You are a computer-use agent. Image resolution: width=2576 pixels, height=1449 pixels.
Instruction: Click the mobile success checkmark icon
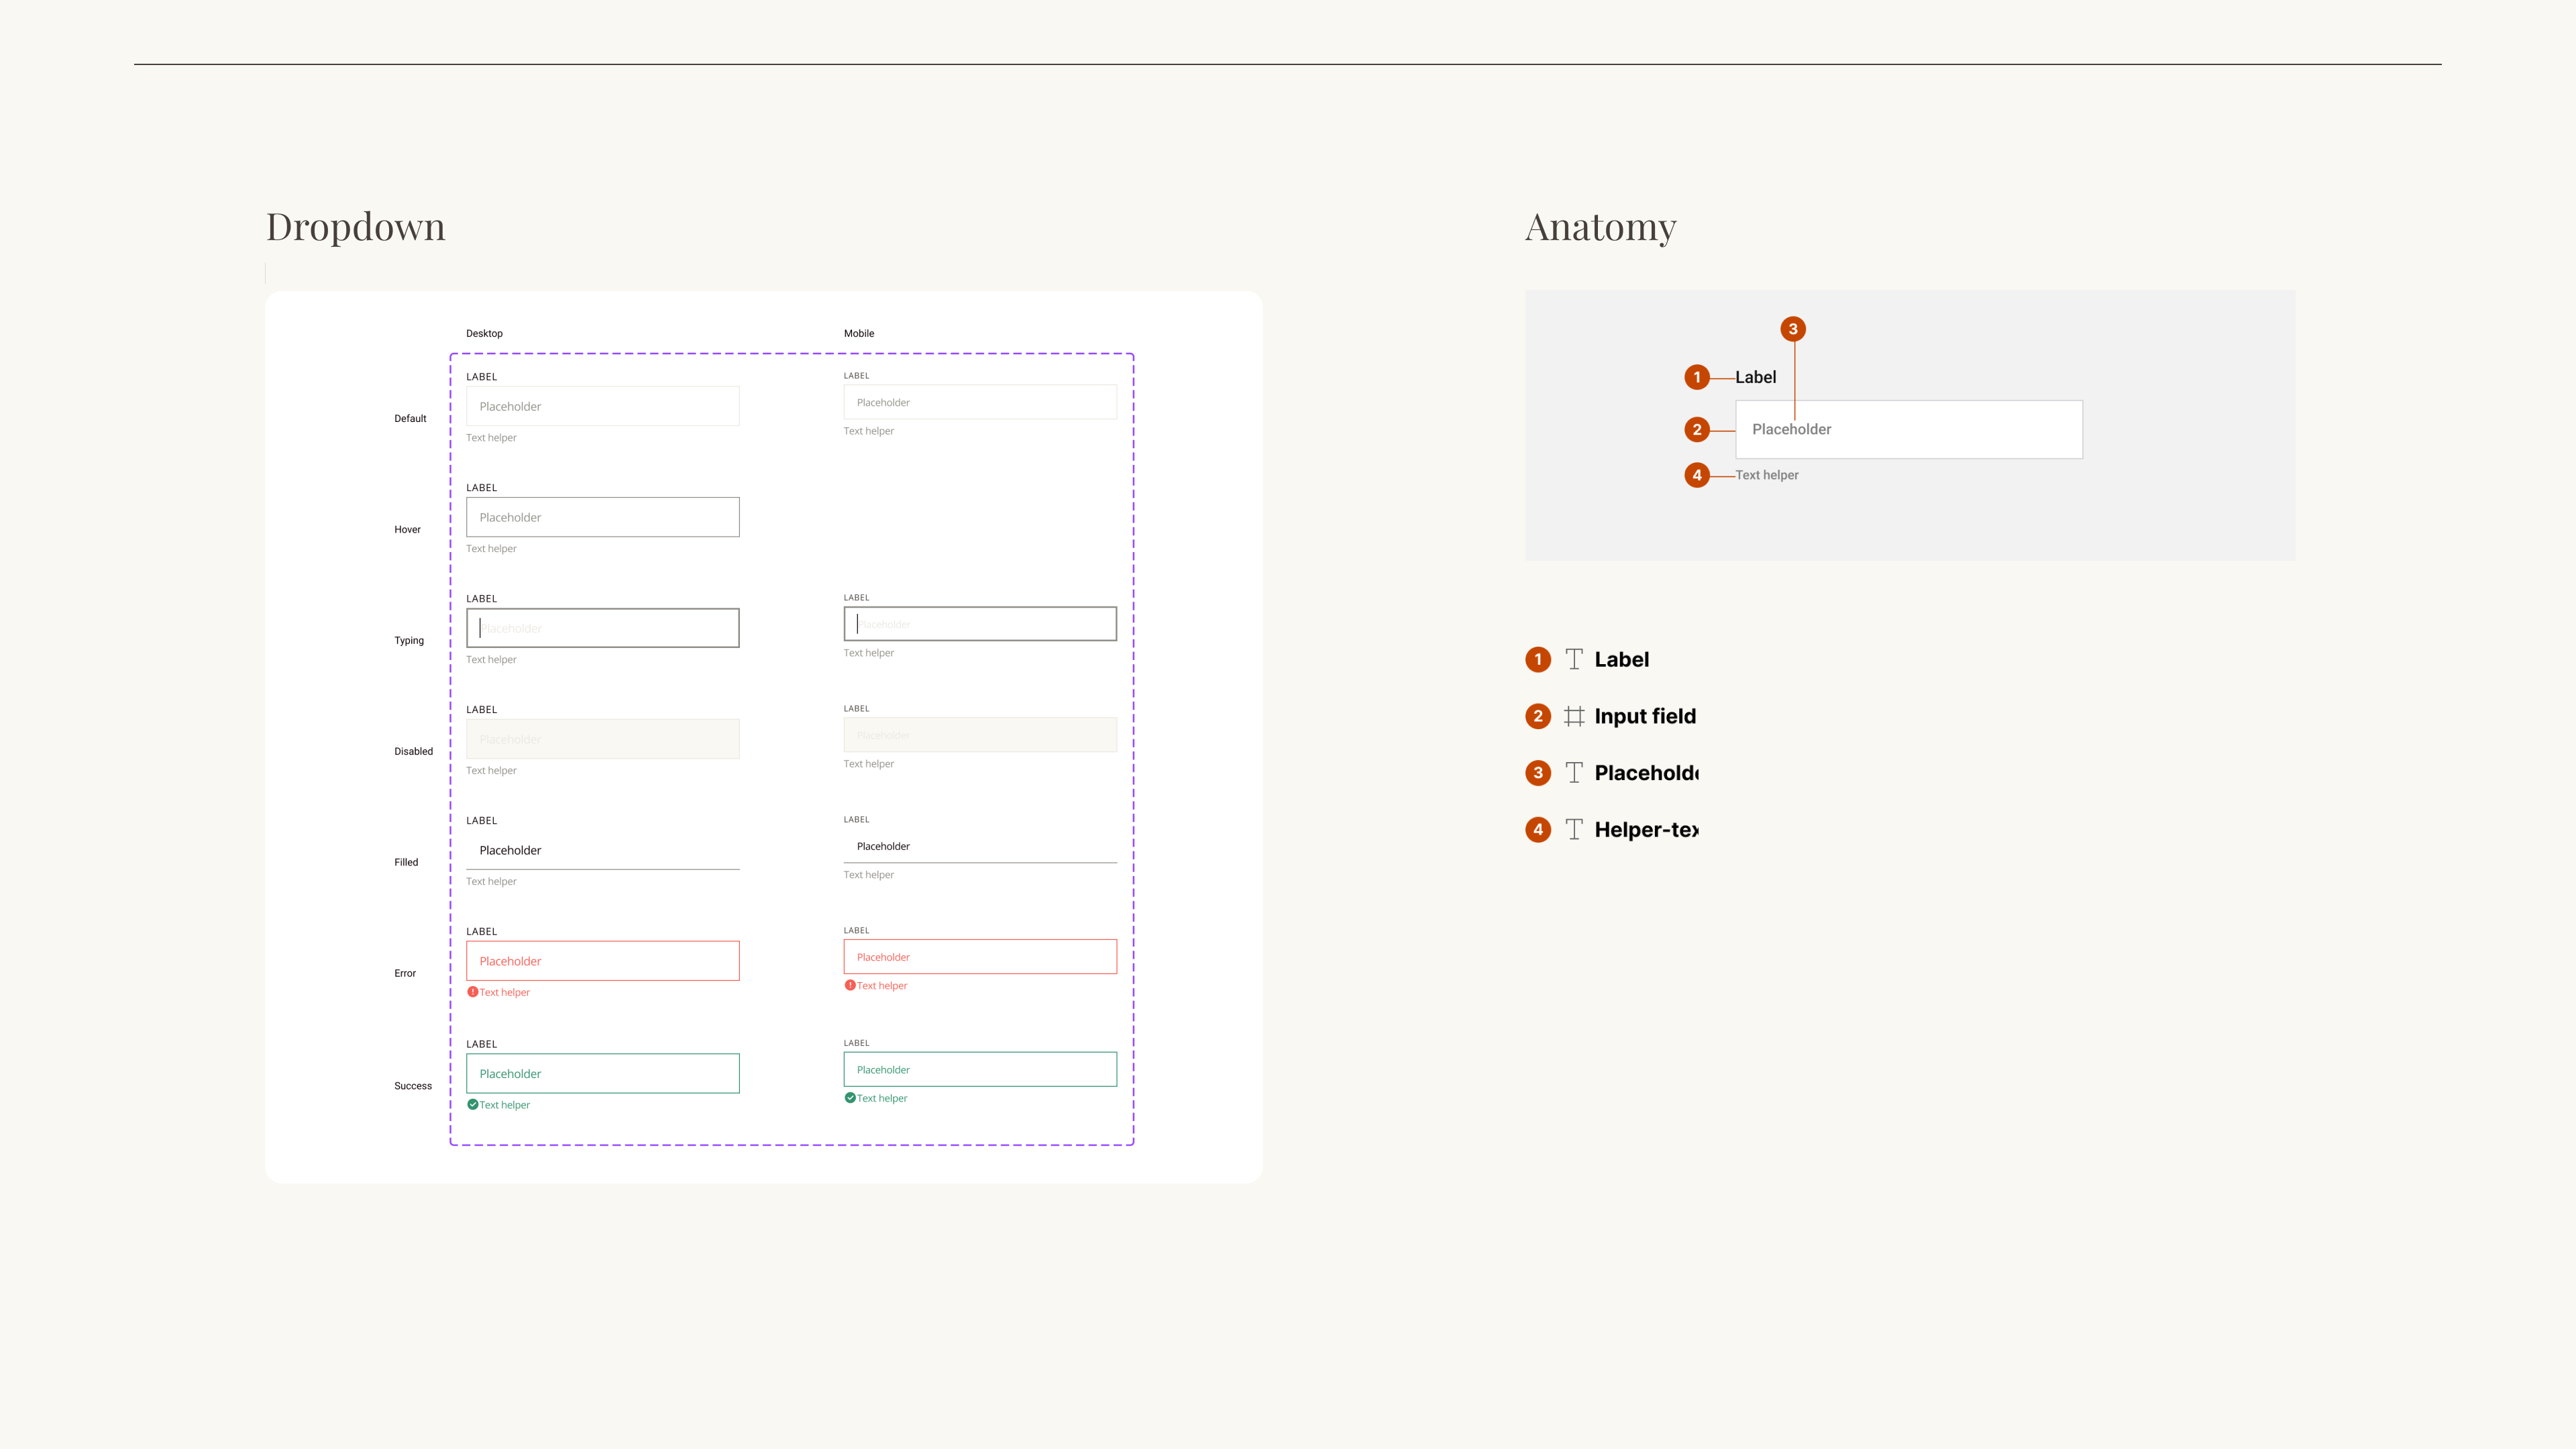tap(850, 1098)
